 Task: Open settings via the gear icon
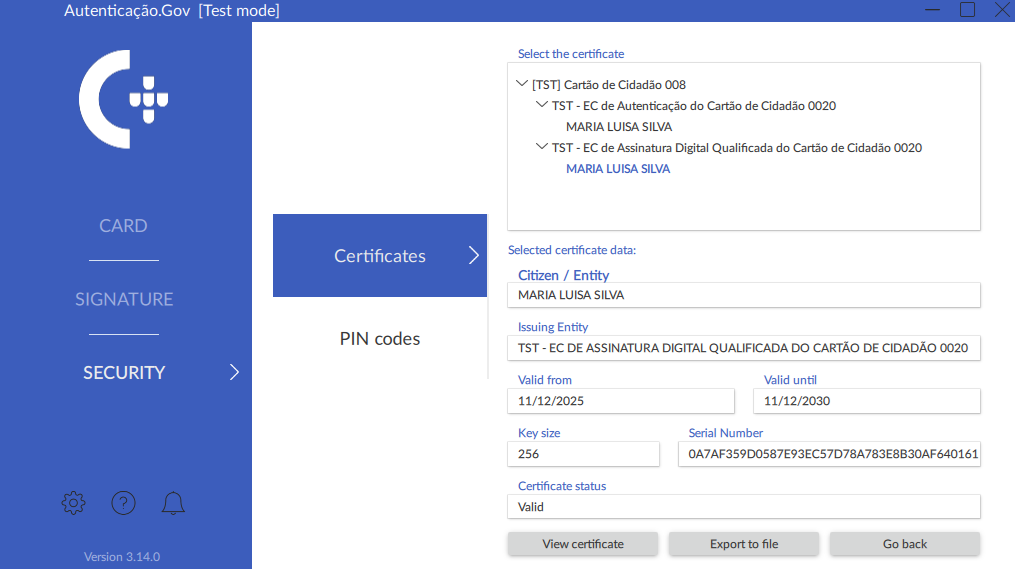(x=73, y=503)
